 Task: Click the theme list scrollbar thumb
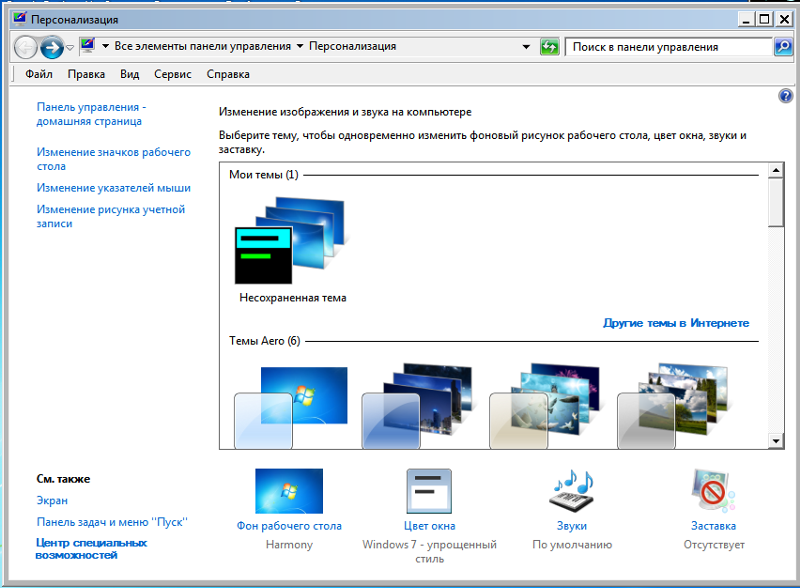776,202
